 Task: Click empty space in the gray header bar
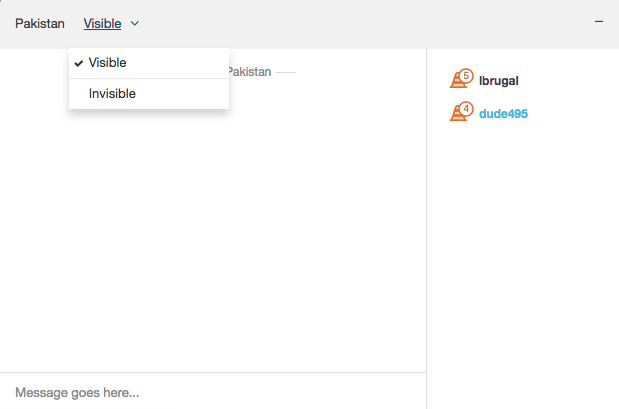pos(370,23)
